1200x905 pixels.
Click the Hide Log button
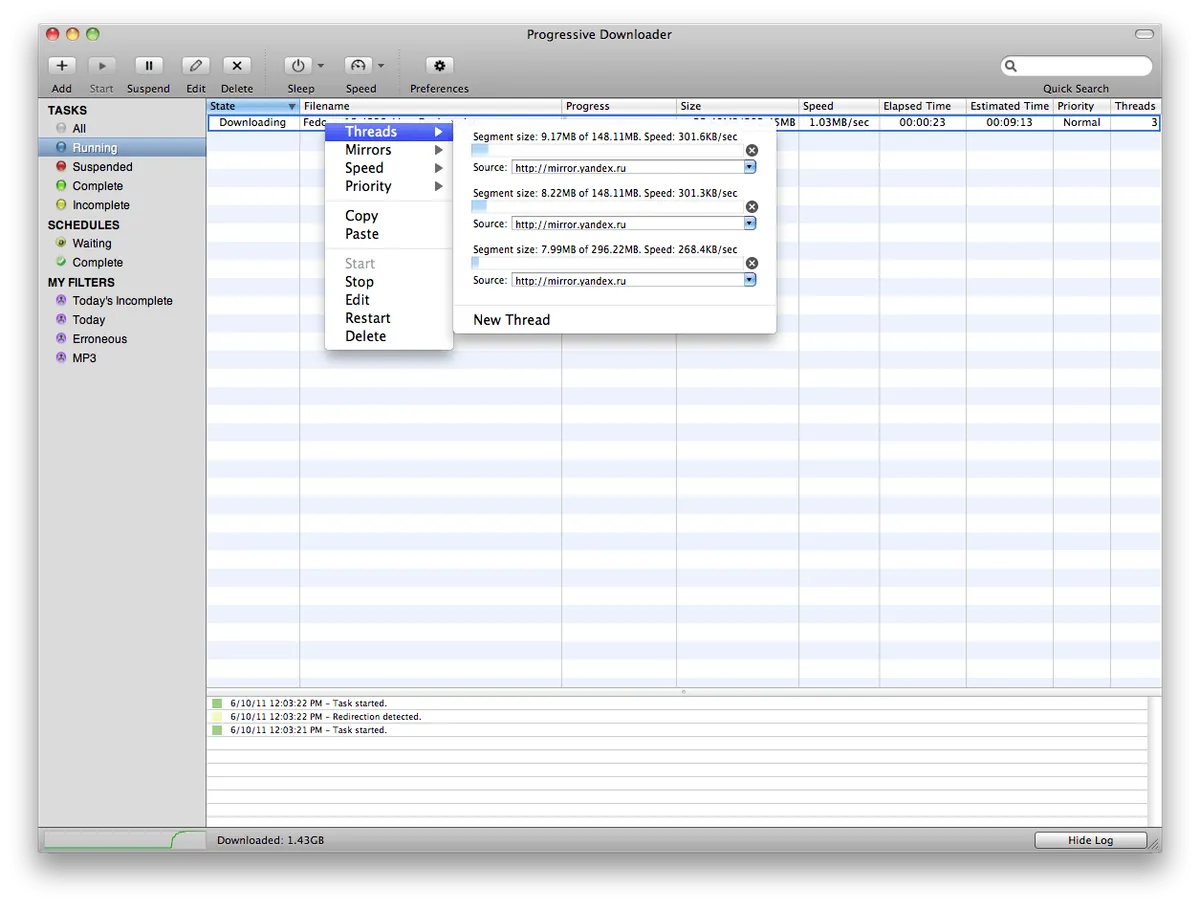pyautogui.click(x=1090, y=839)
